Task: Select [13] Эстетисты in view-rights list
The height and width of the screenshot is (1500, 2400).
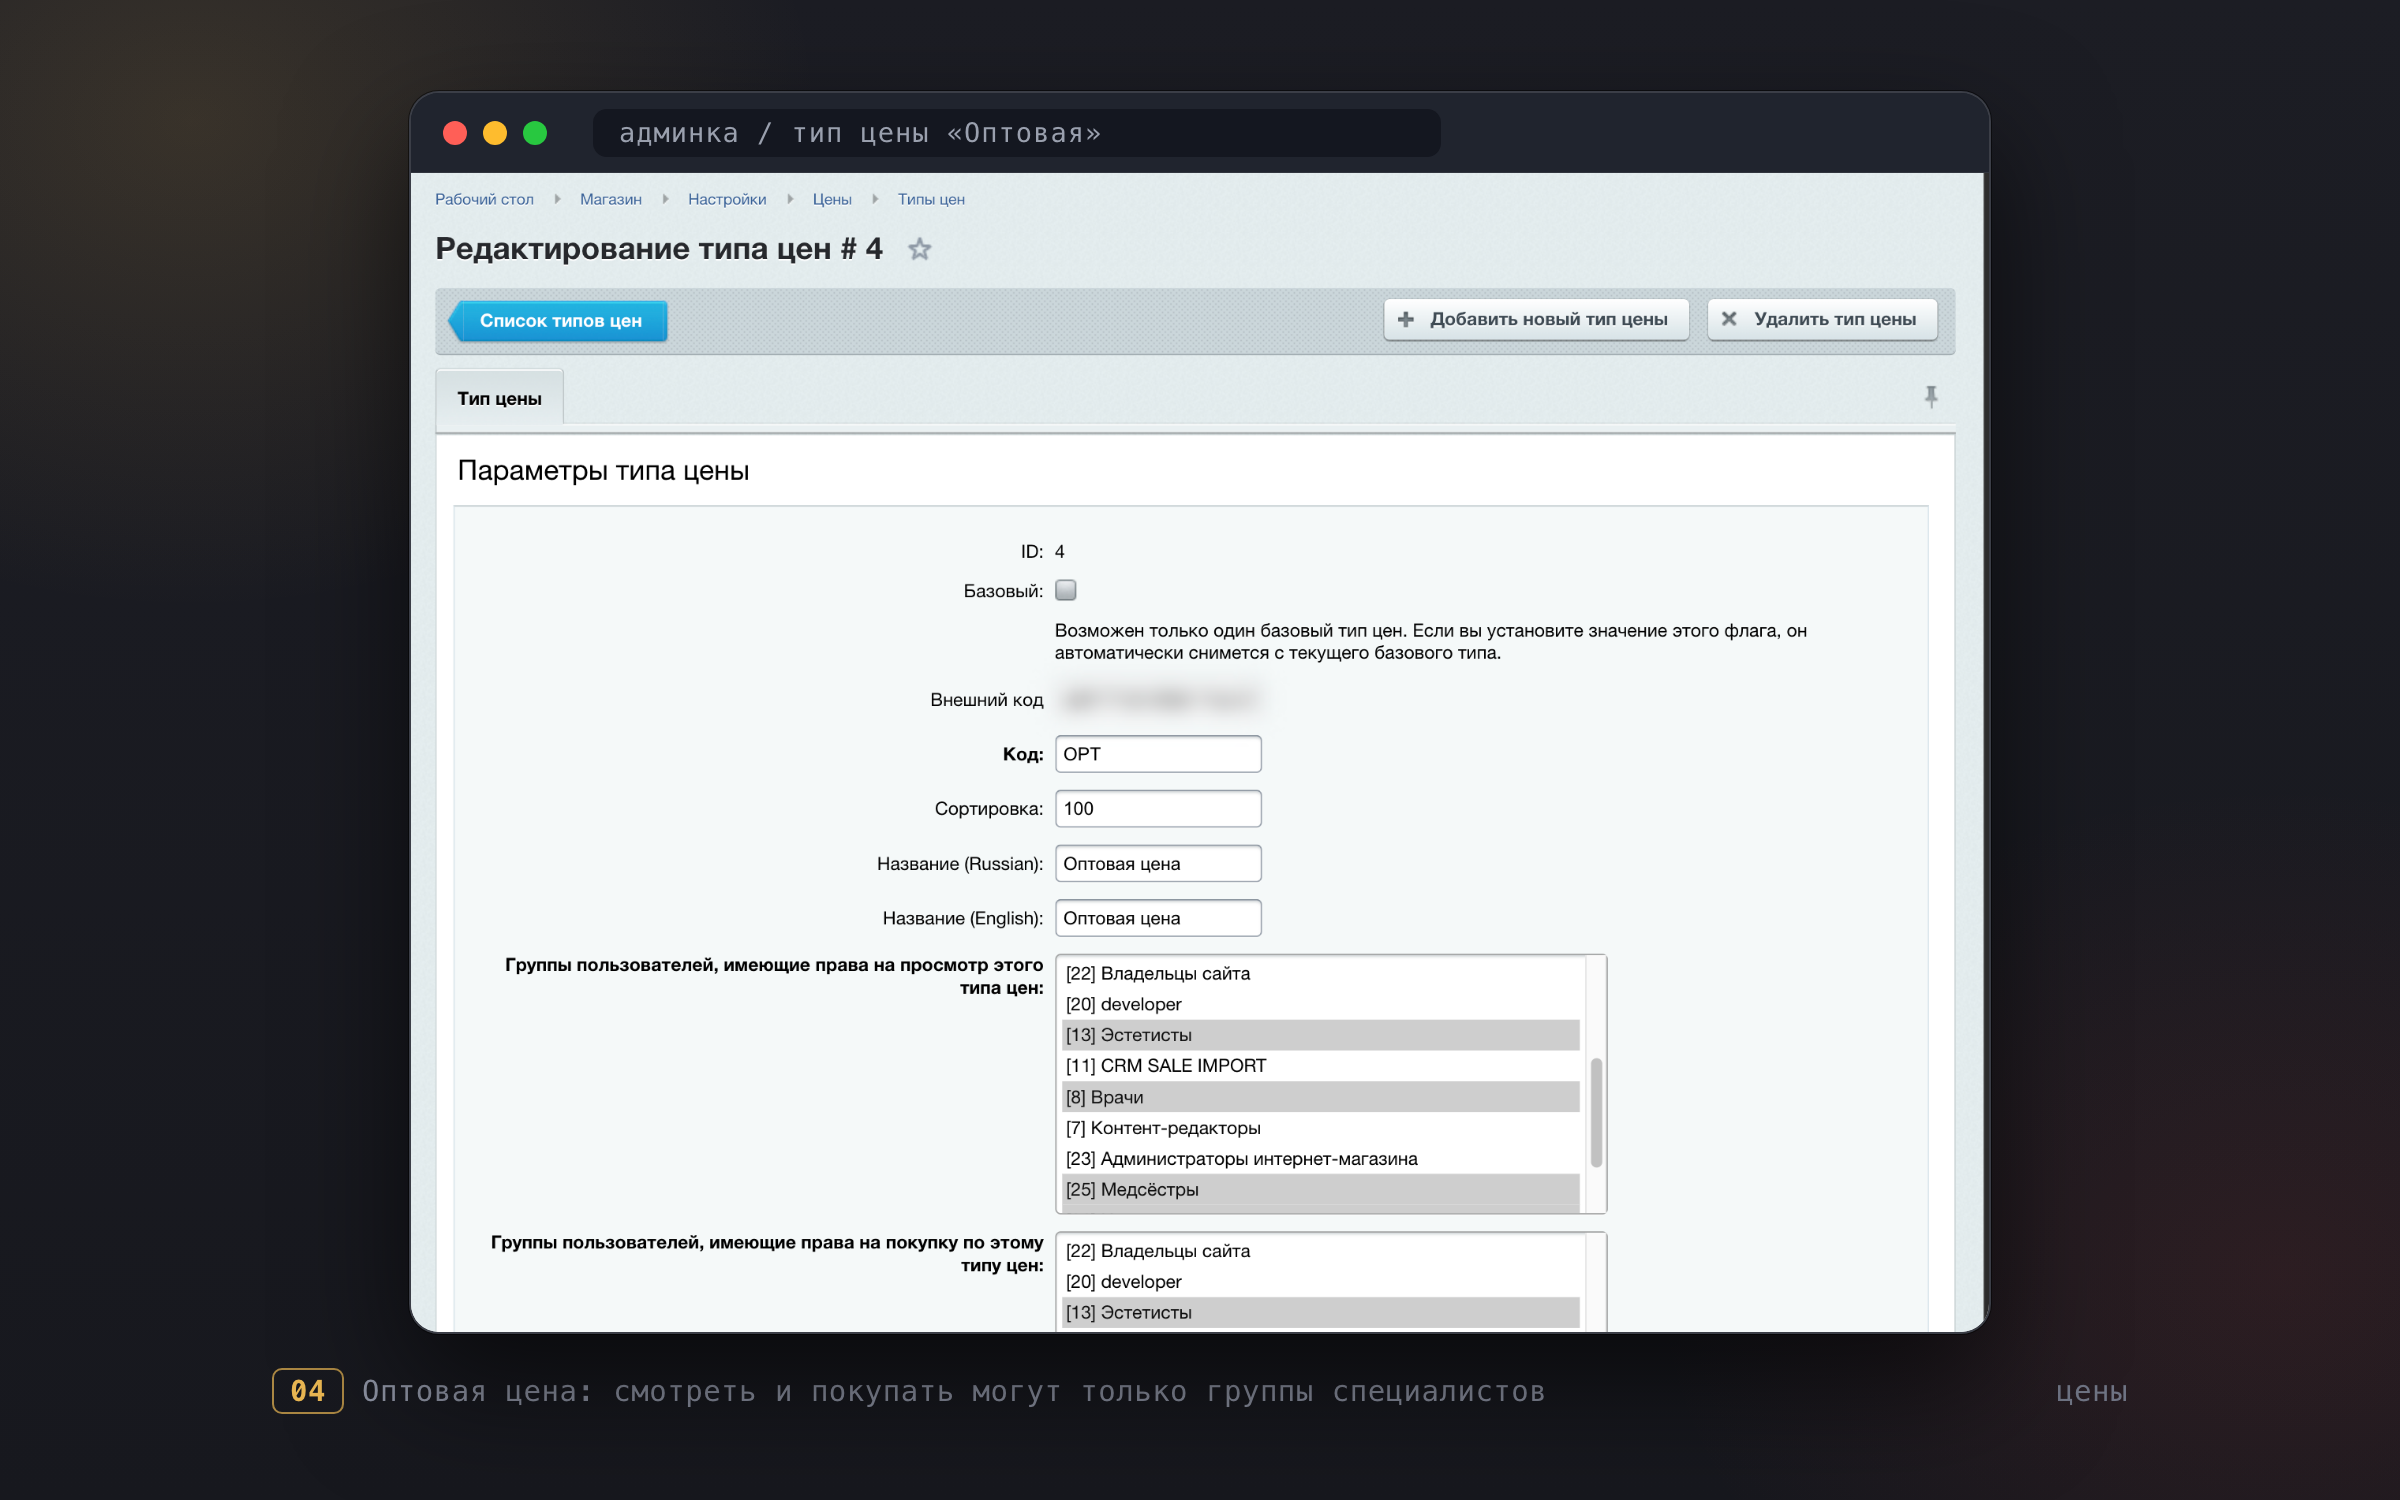Action: 1320,1035
